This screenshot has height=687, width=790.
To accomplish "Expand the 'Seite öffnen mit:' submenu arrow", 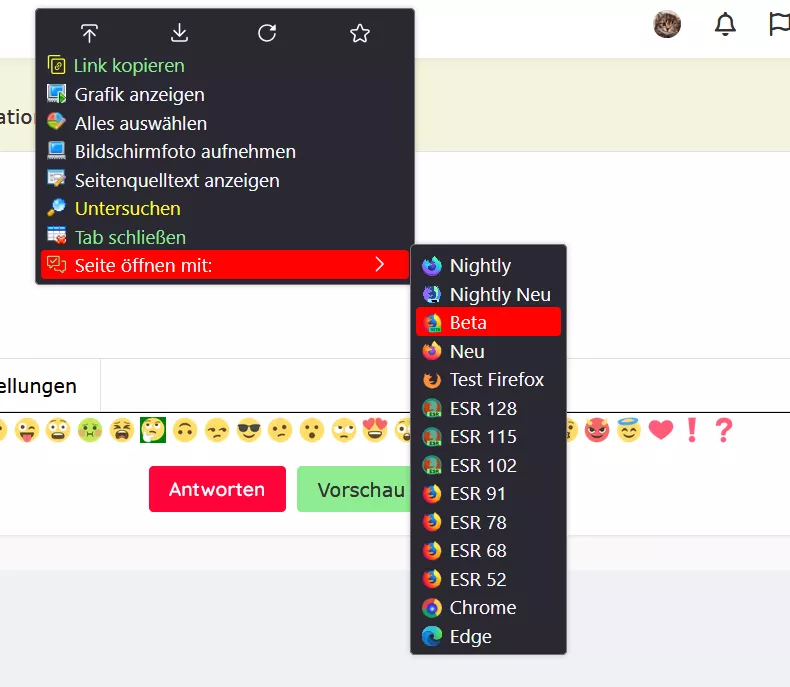I will tap(380, 264).
